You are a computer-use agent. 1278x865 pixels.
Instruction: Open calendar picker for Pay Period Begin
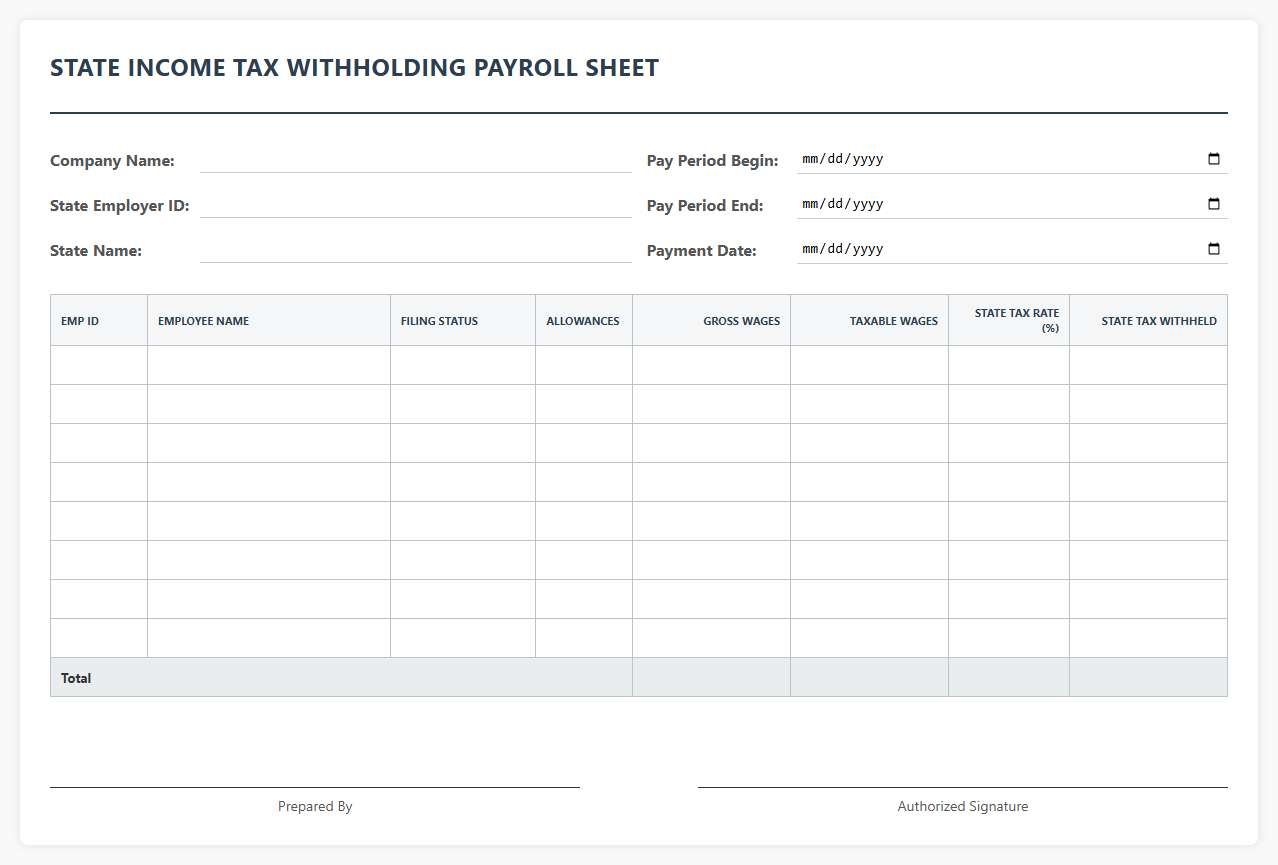(1214, 159)
